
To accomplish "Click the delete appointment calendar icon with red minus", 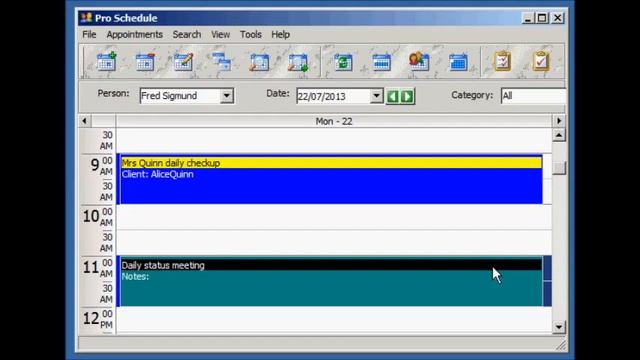I will (145, 62).
